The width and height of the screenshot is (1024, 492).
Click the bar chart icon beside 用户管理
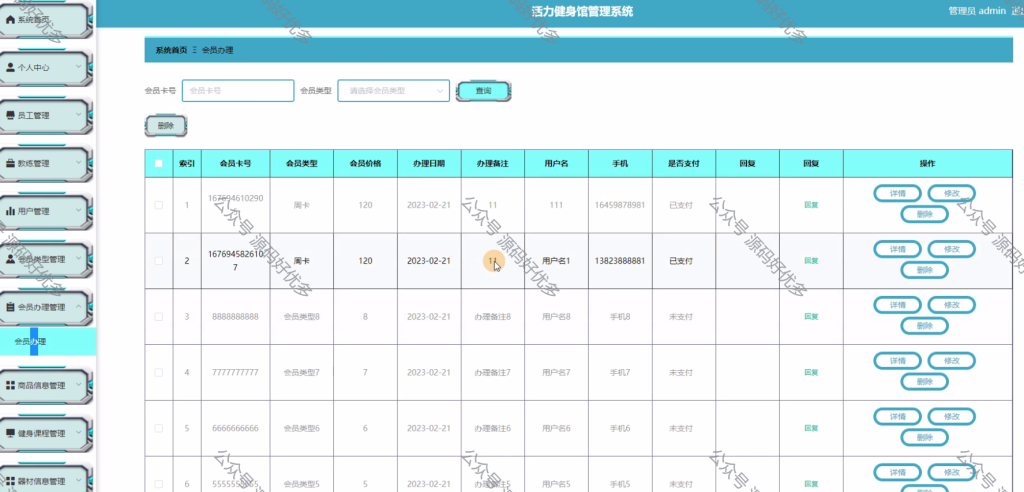pos(10,211)
